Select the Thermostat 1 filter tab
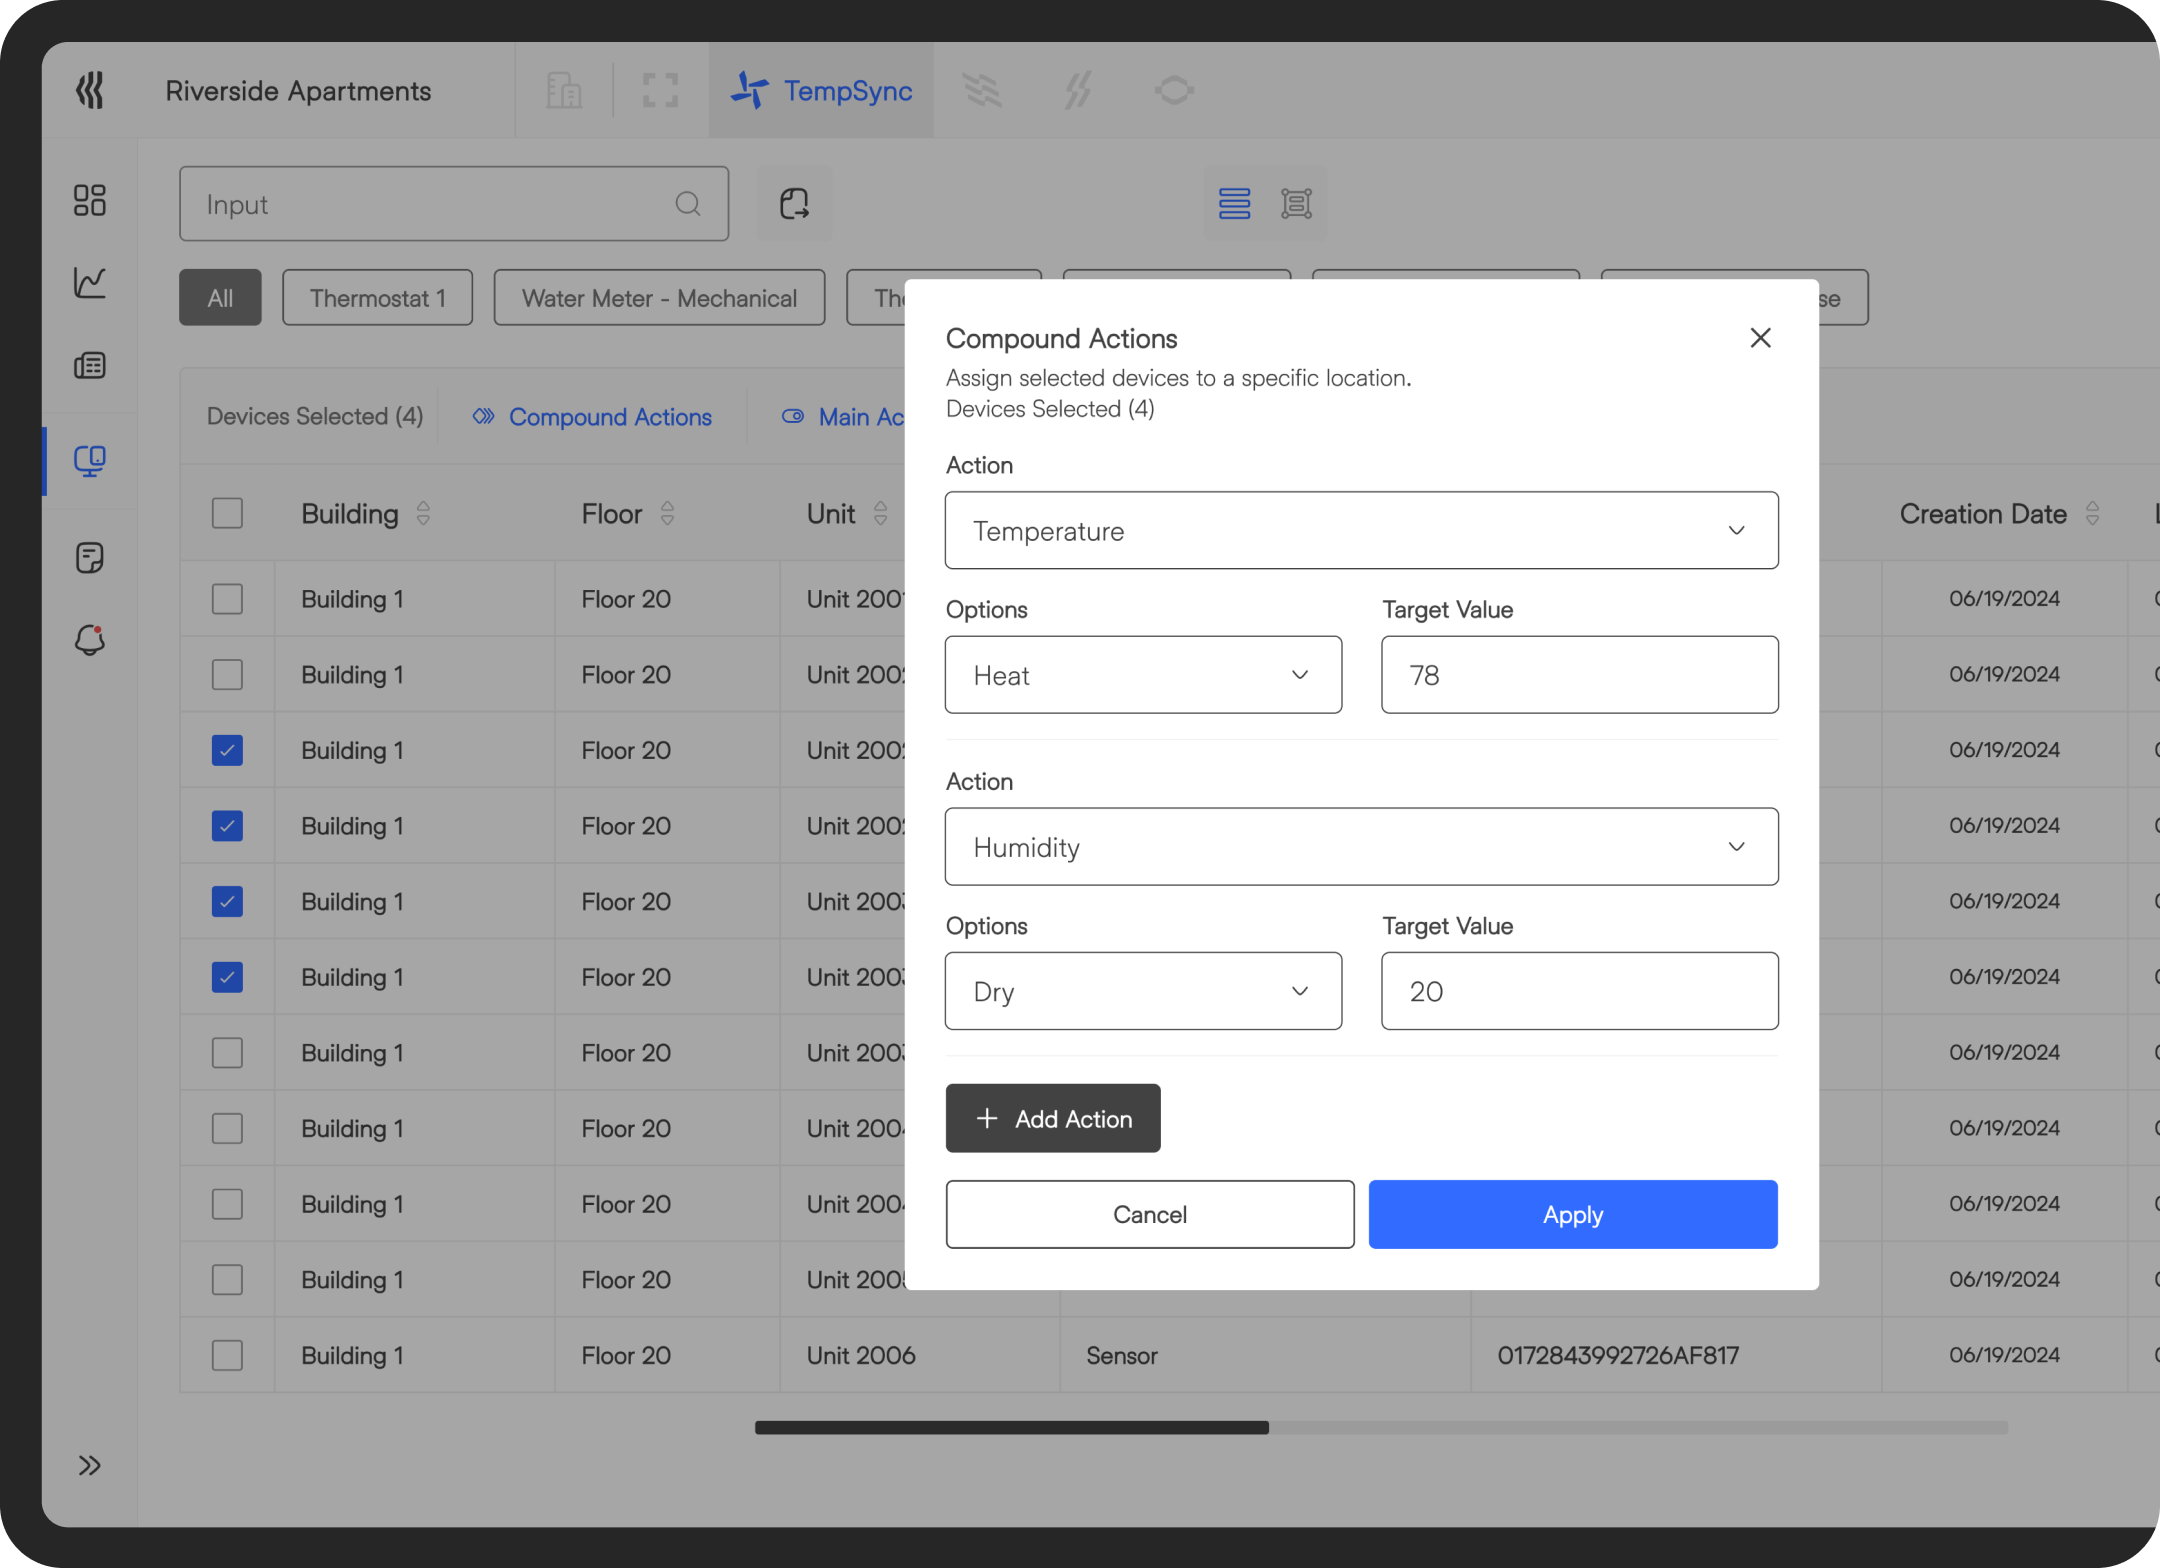 coord(377,298)
